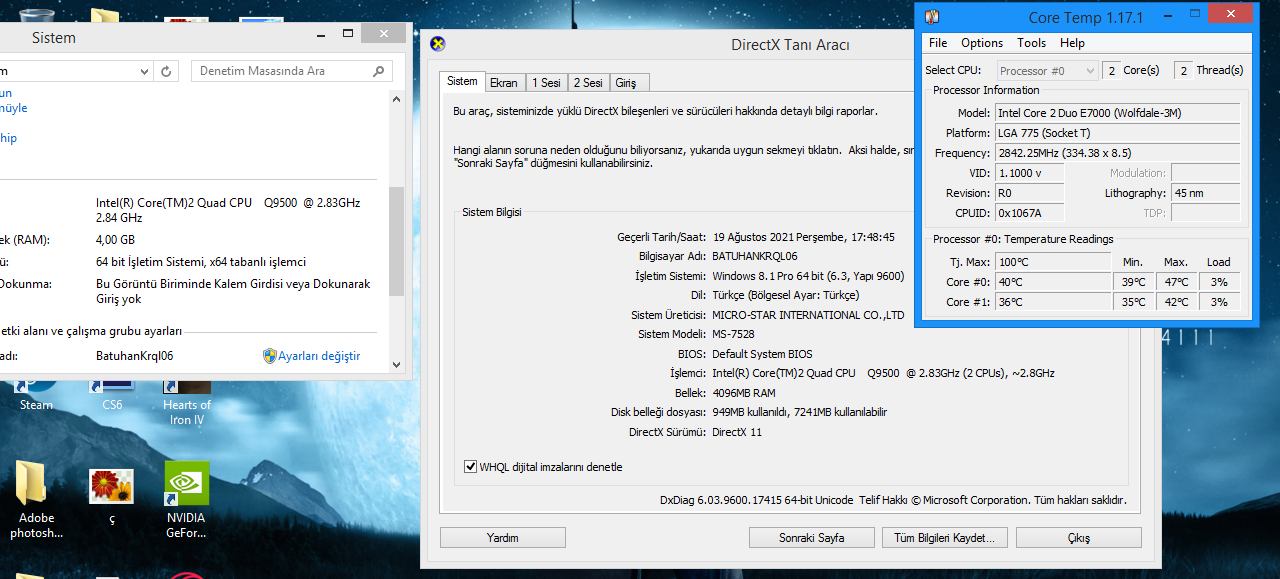The width and height of the screenshot is (1280, 579).
Task: Click refresh icon in Sistem window
Action: [166, 71]
